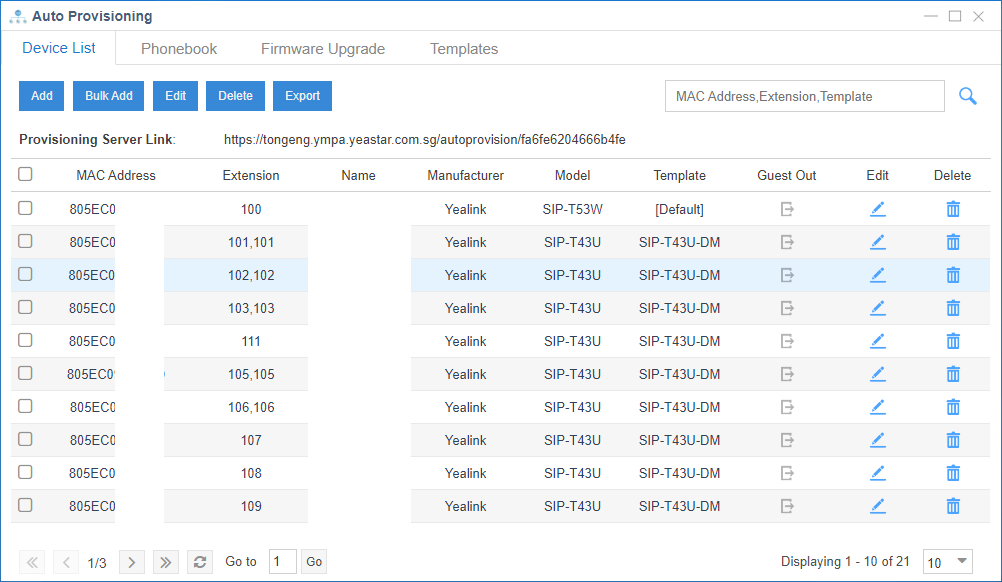Open the Firmware Upgrade tab

point(322,48)
